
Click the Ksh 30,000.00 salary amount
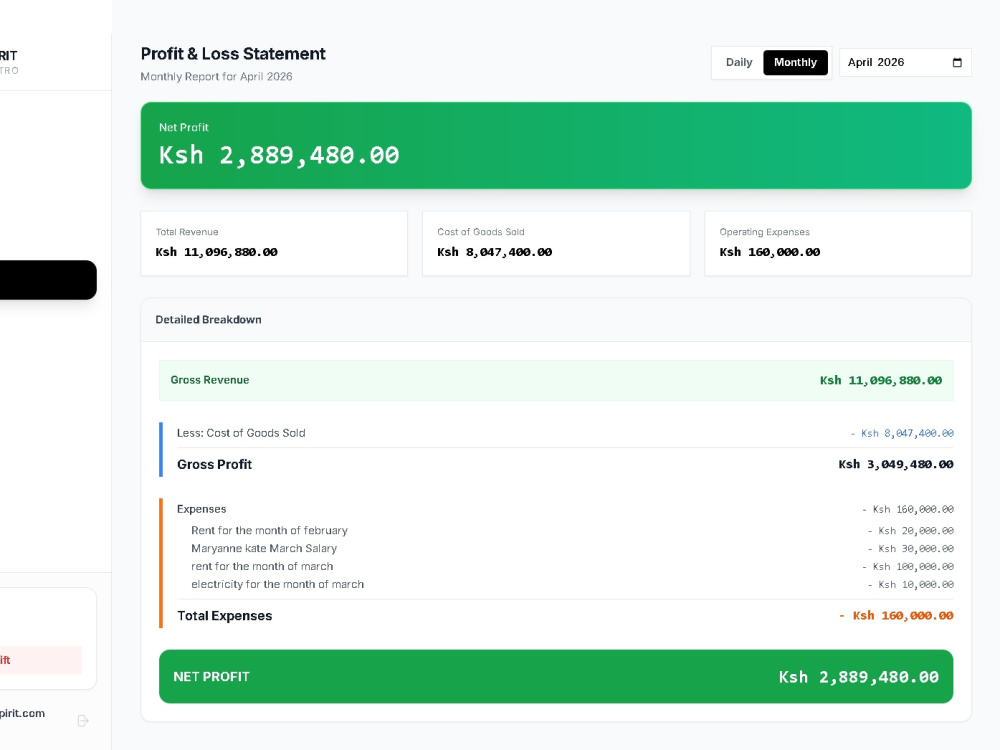pos(911,548)
